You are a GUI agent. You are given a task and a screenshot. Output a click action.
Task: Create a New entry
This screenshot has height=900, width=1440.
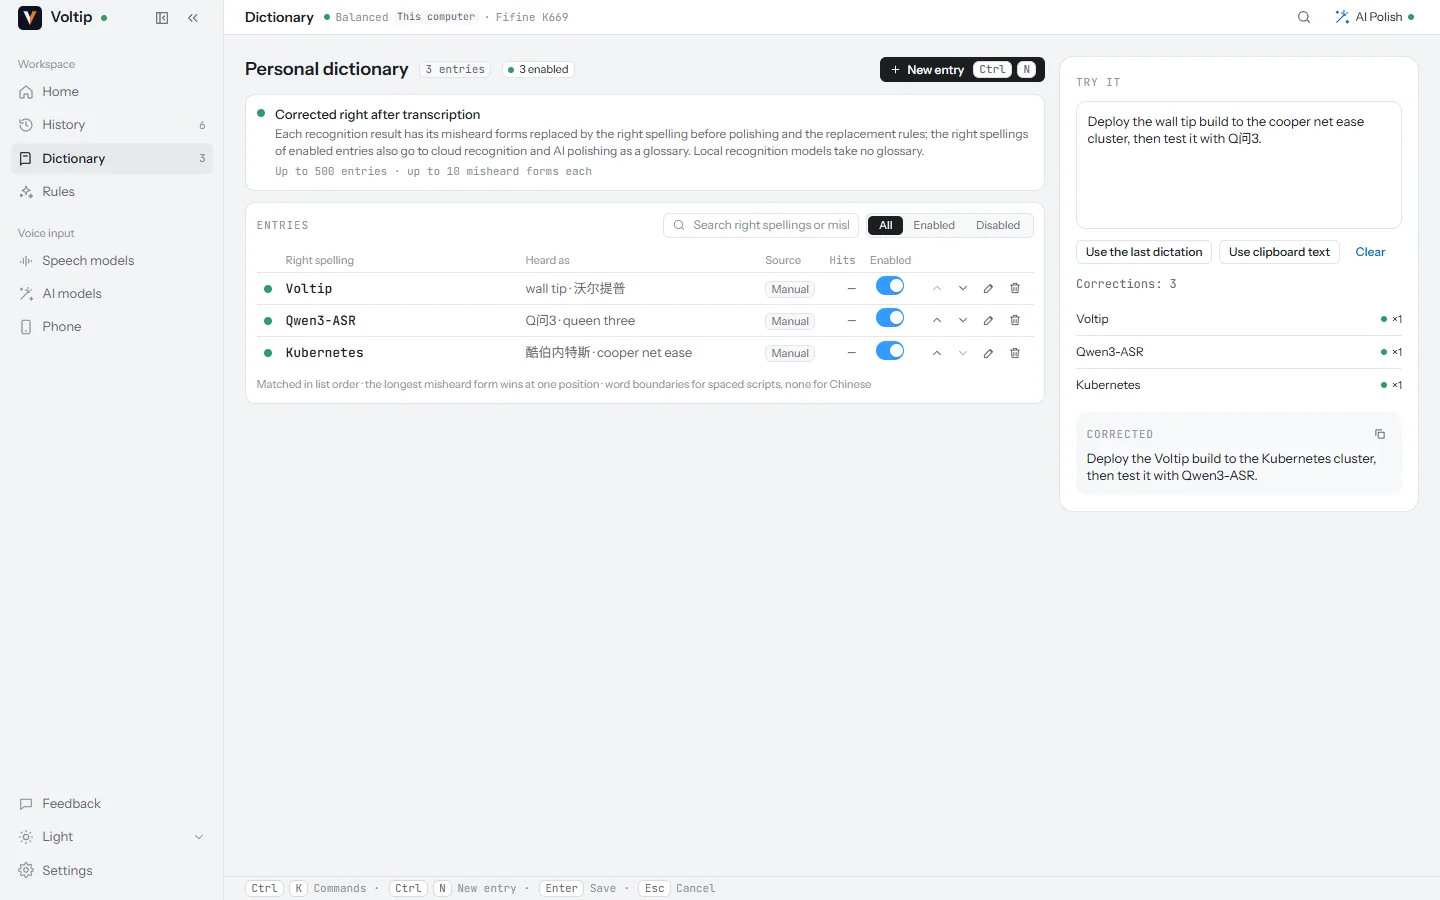(x=962, y=70)
